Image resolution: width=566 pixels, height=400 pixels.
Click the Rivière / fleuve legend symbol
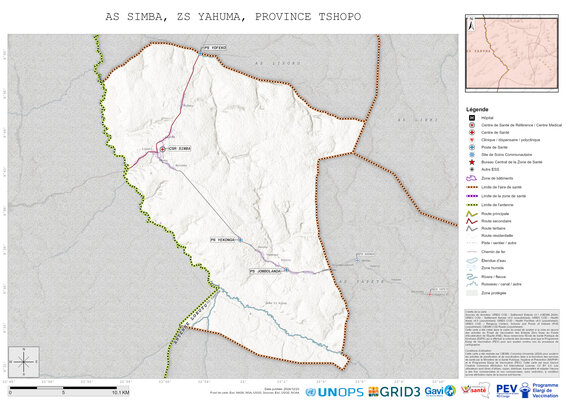[x=472, y=277]
